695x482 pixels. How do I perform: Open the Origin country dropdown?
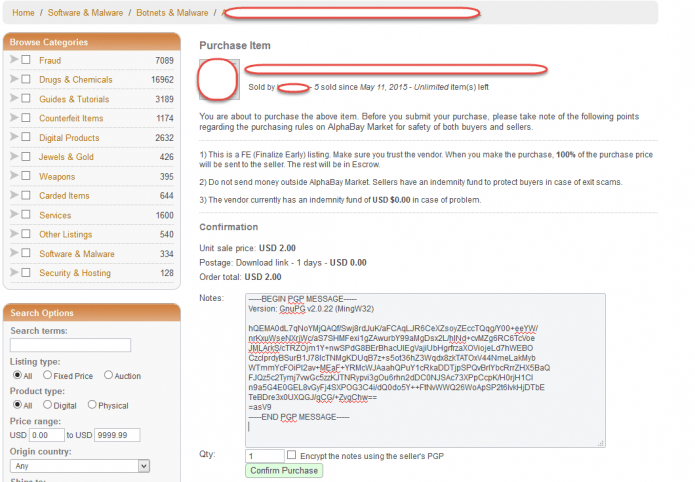click(x=80, y=466)
